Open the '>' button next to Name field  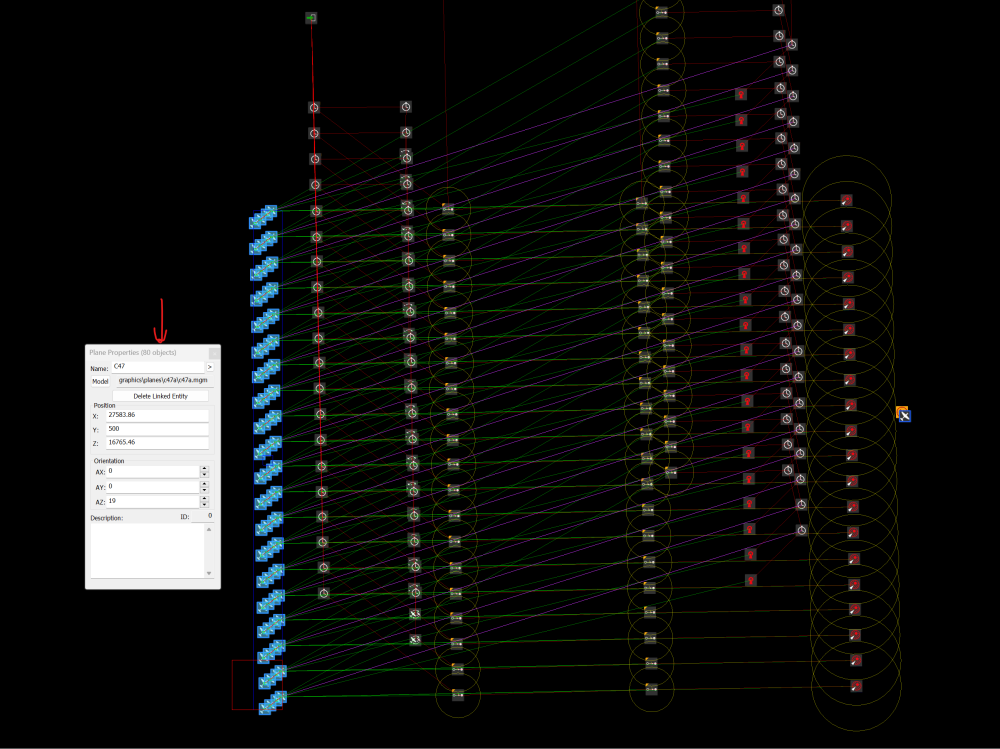click(209, 367)
